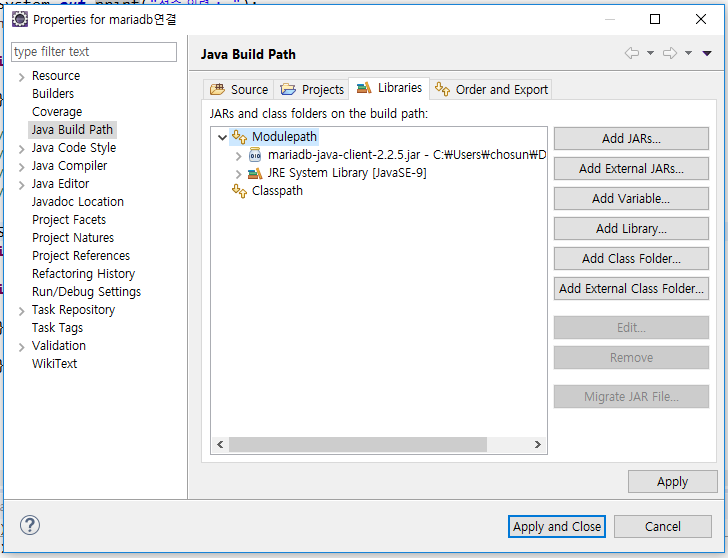Go back with the left arrow icon
This screenshot has height=558, width=728.
631,53
